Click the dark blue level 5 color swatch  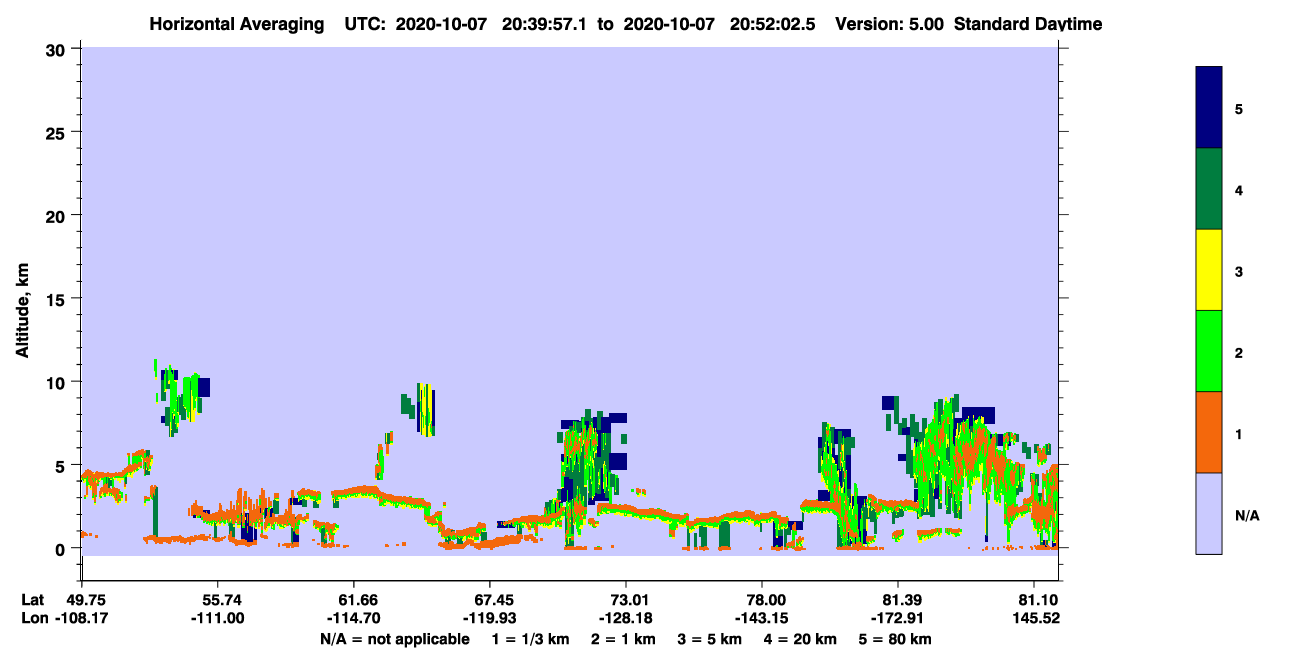(x=1209, y=108)
